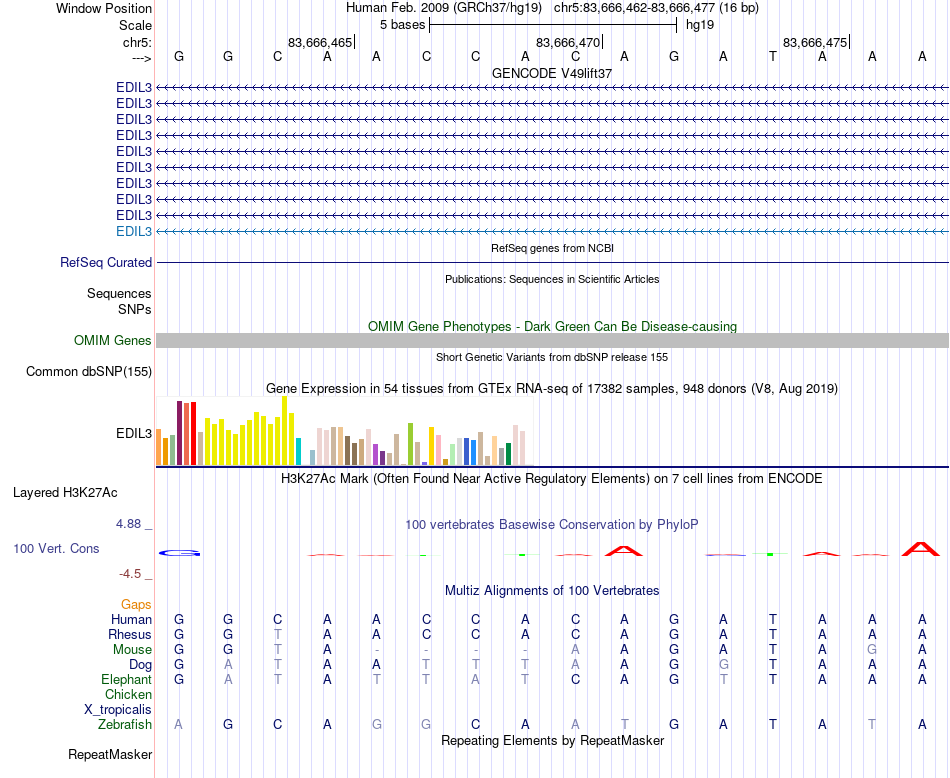Click the light blue EDIL3 transcript label

(134, 231)
